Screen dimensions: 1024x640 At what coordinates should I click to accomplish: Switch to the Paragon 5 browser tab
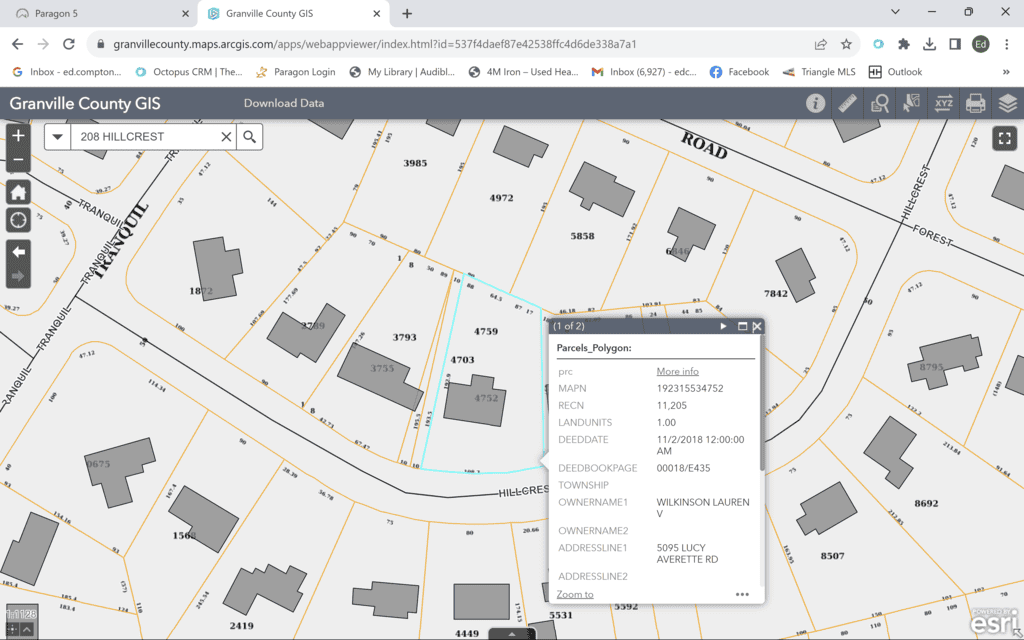click(90, 14)
